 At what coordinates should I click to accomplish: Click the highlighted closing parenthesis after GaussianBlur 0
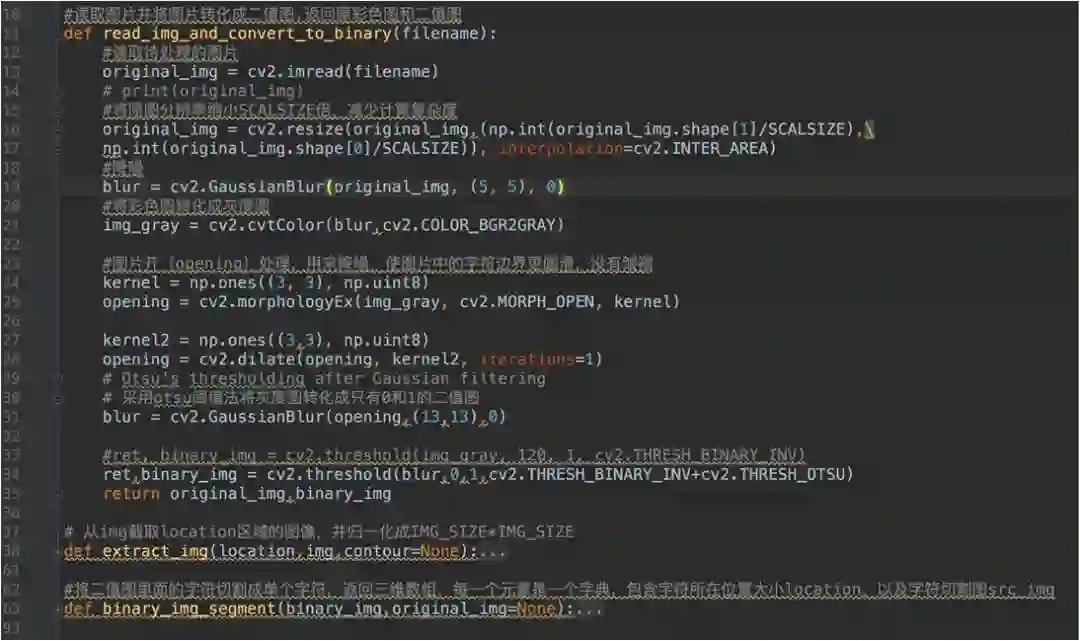point(561,187)
